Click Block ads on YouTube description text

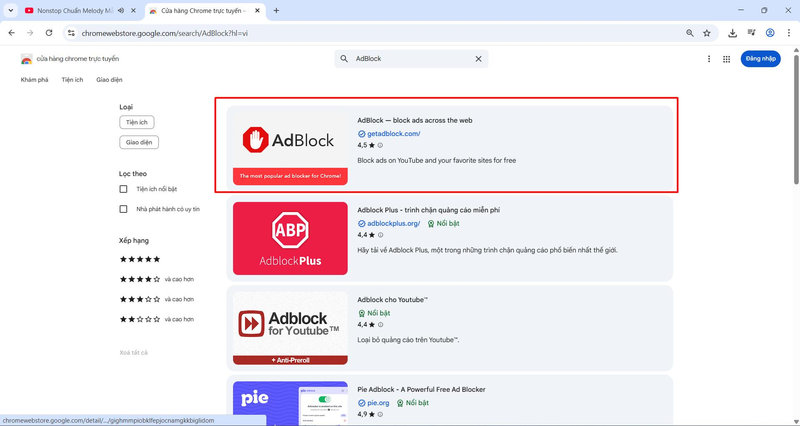point(437,161)
